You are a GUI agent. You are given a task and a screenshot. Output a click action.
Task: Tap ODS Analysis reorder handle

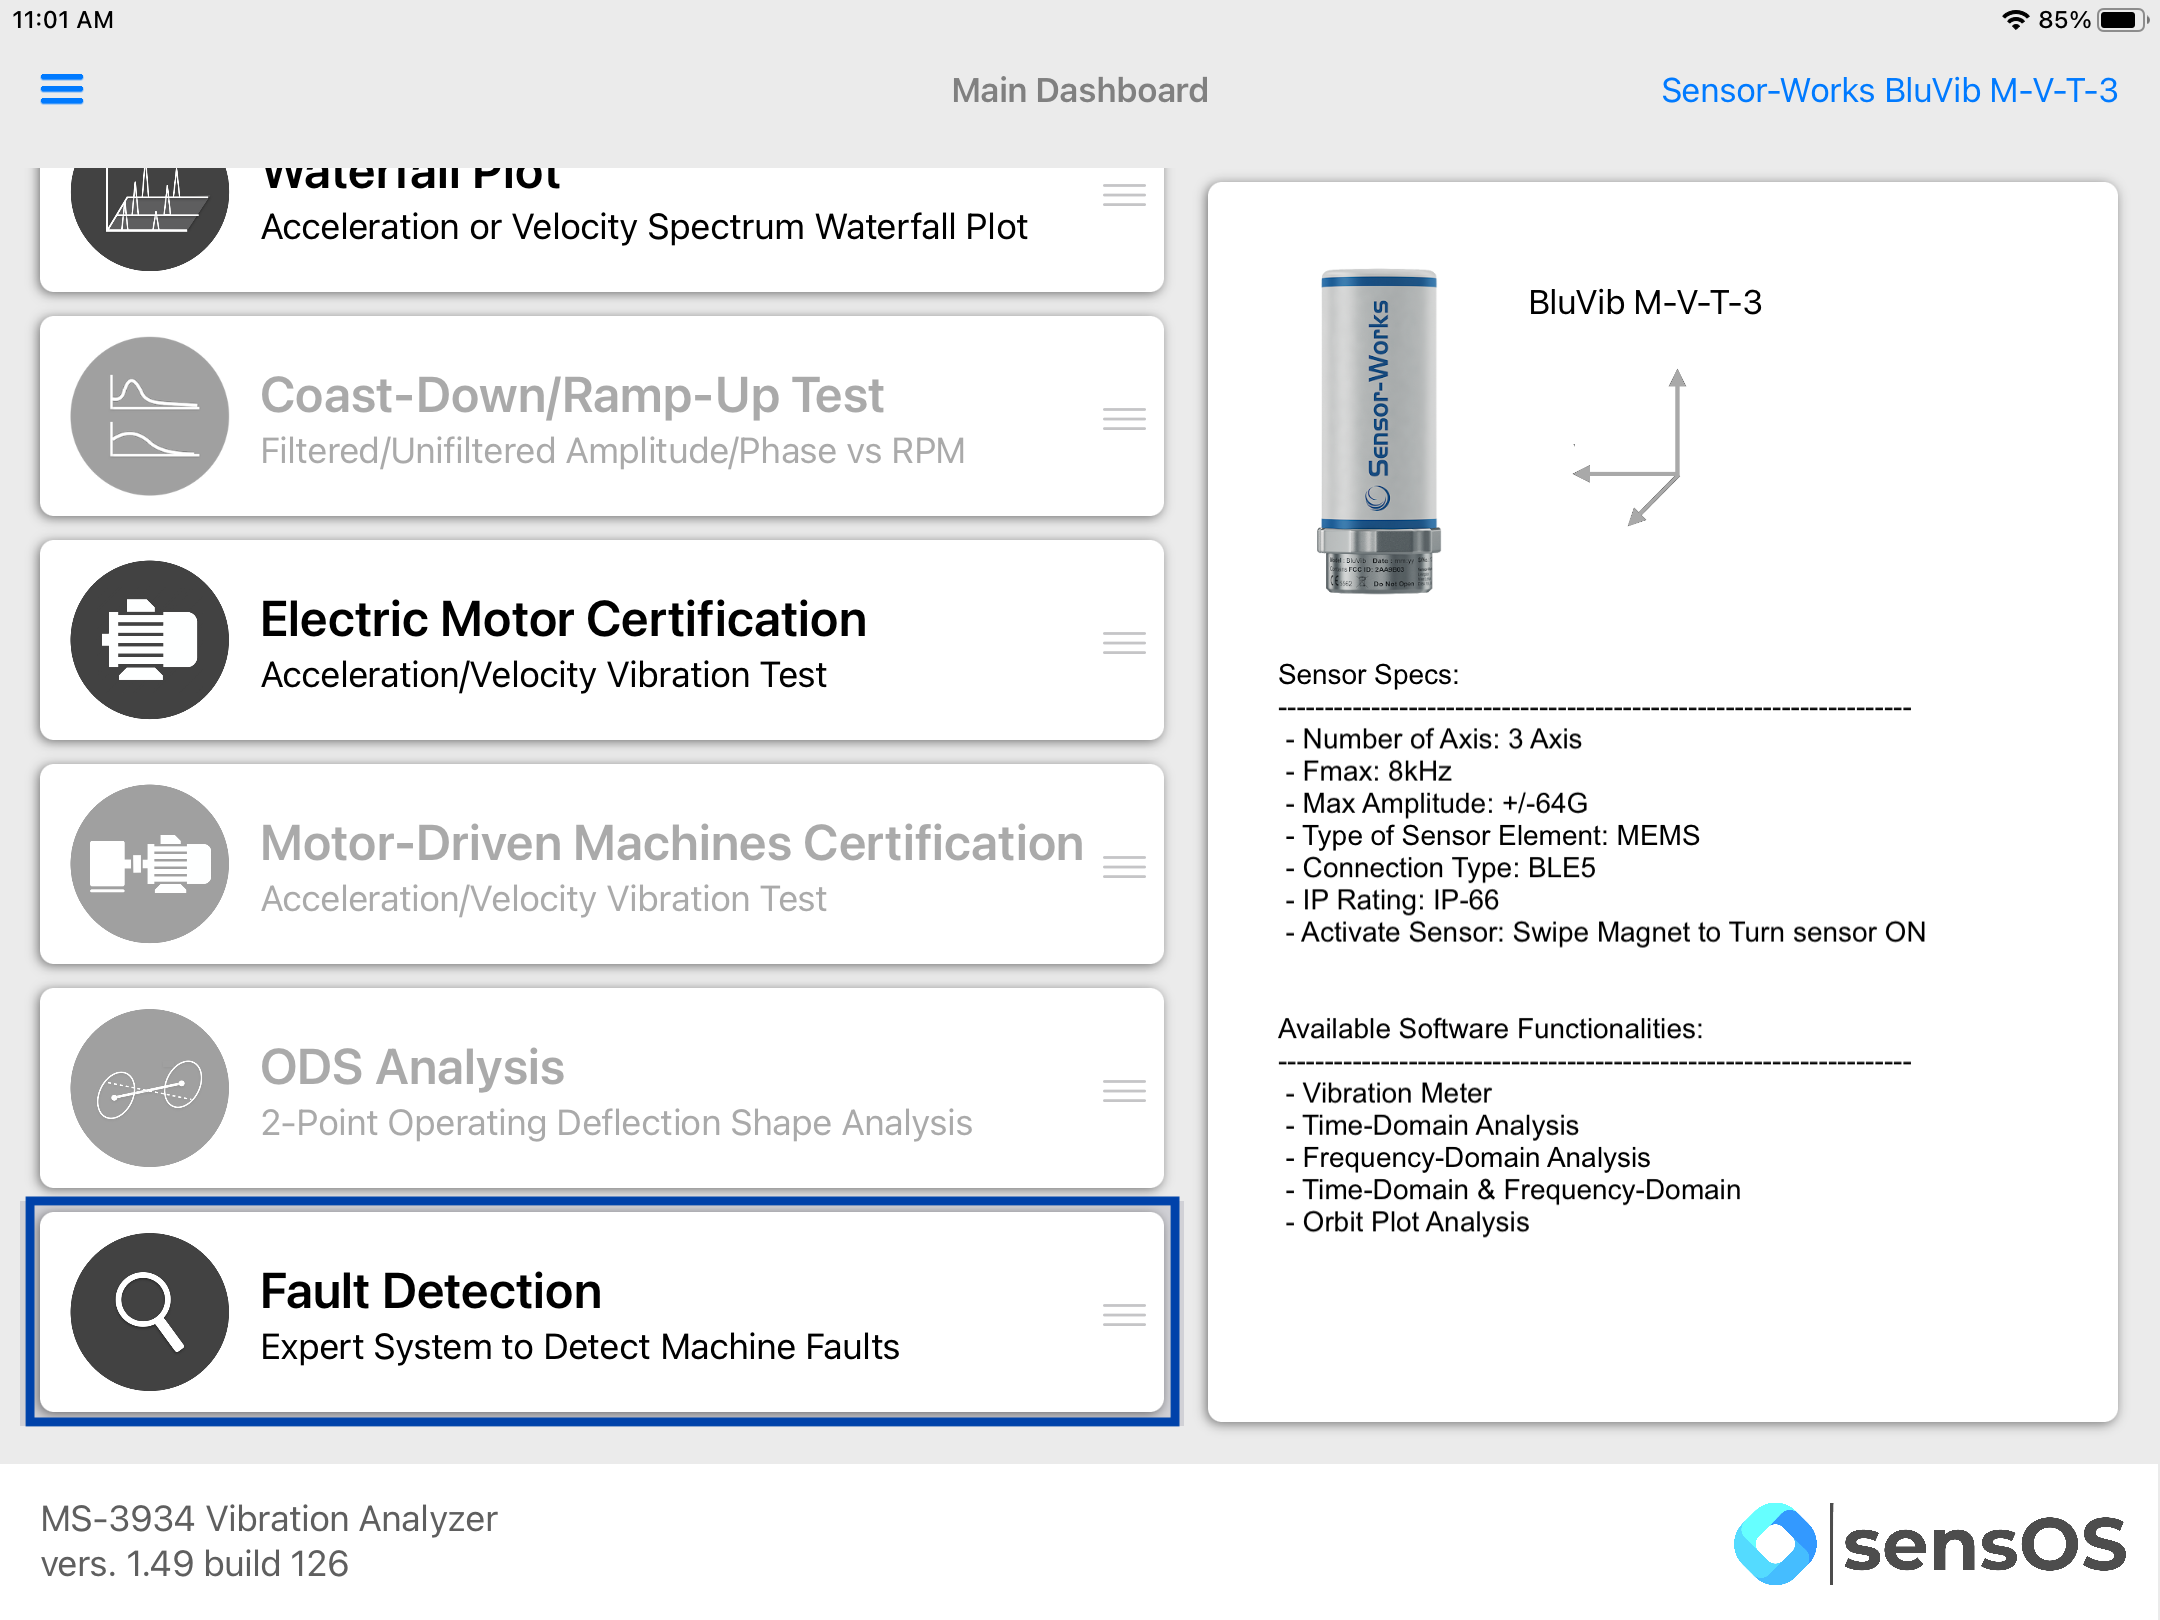[x=1124, y=1091]
